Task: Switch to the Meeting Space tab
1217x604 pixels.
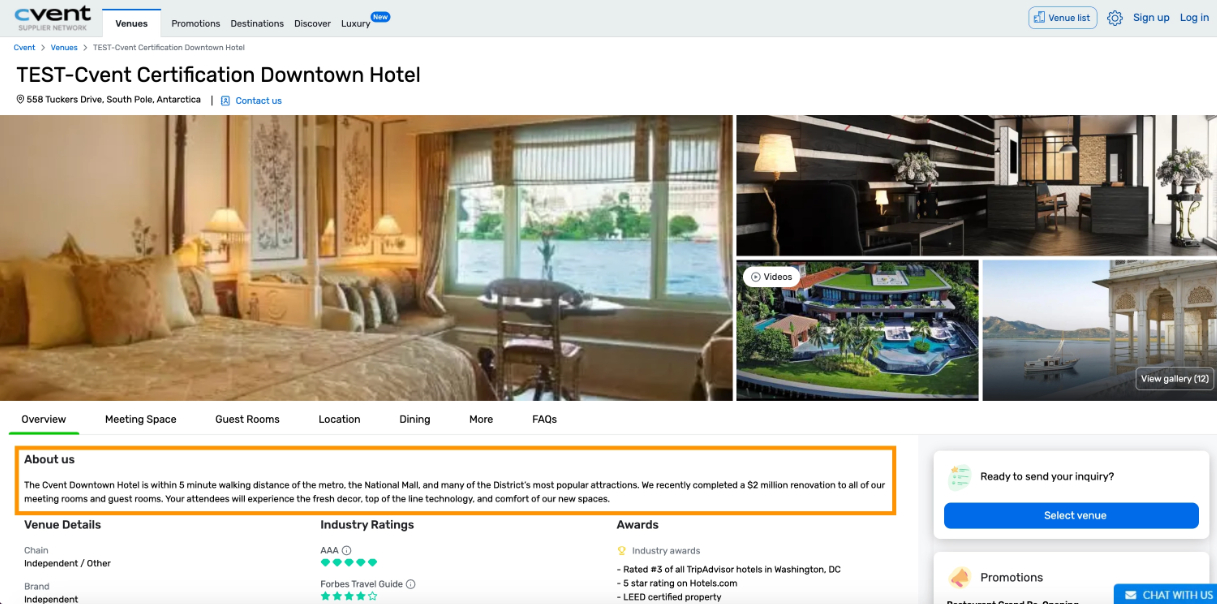Action: pos(141,419)
